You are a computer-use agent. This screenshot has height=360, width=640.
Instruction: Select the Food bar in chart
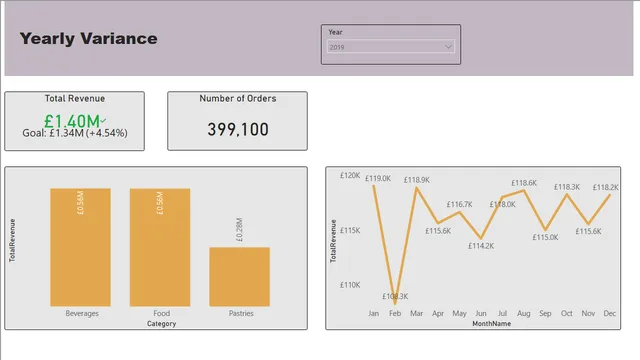[160, 247]
